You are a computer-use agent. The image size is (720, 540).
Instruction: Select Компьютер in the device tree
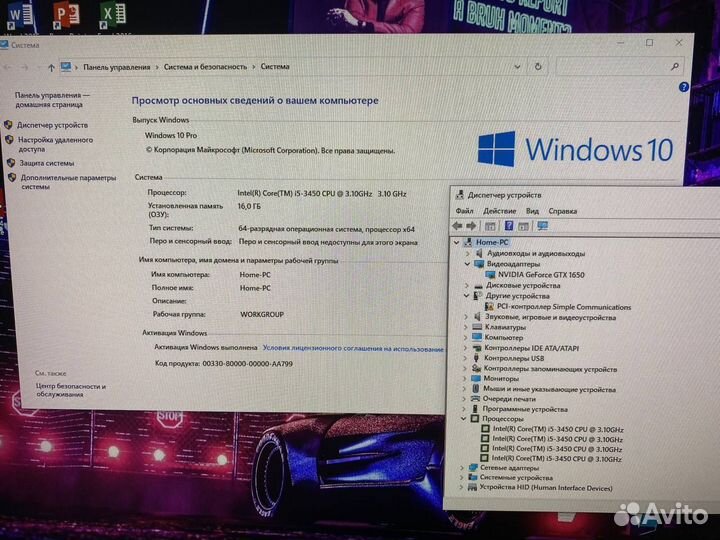(x=504, y=338)
